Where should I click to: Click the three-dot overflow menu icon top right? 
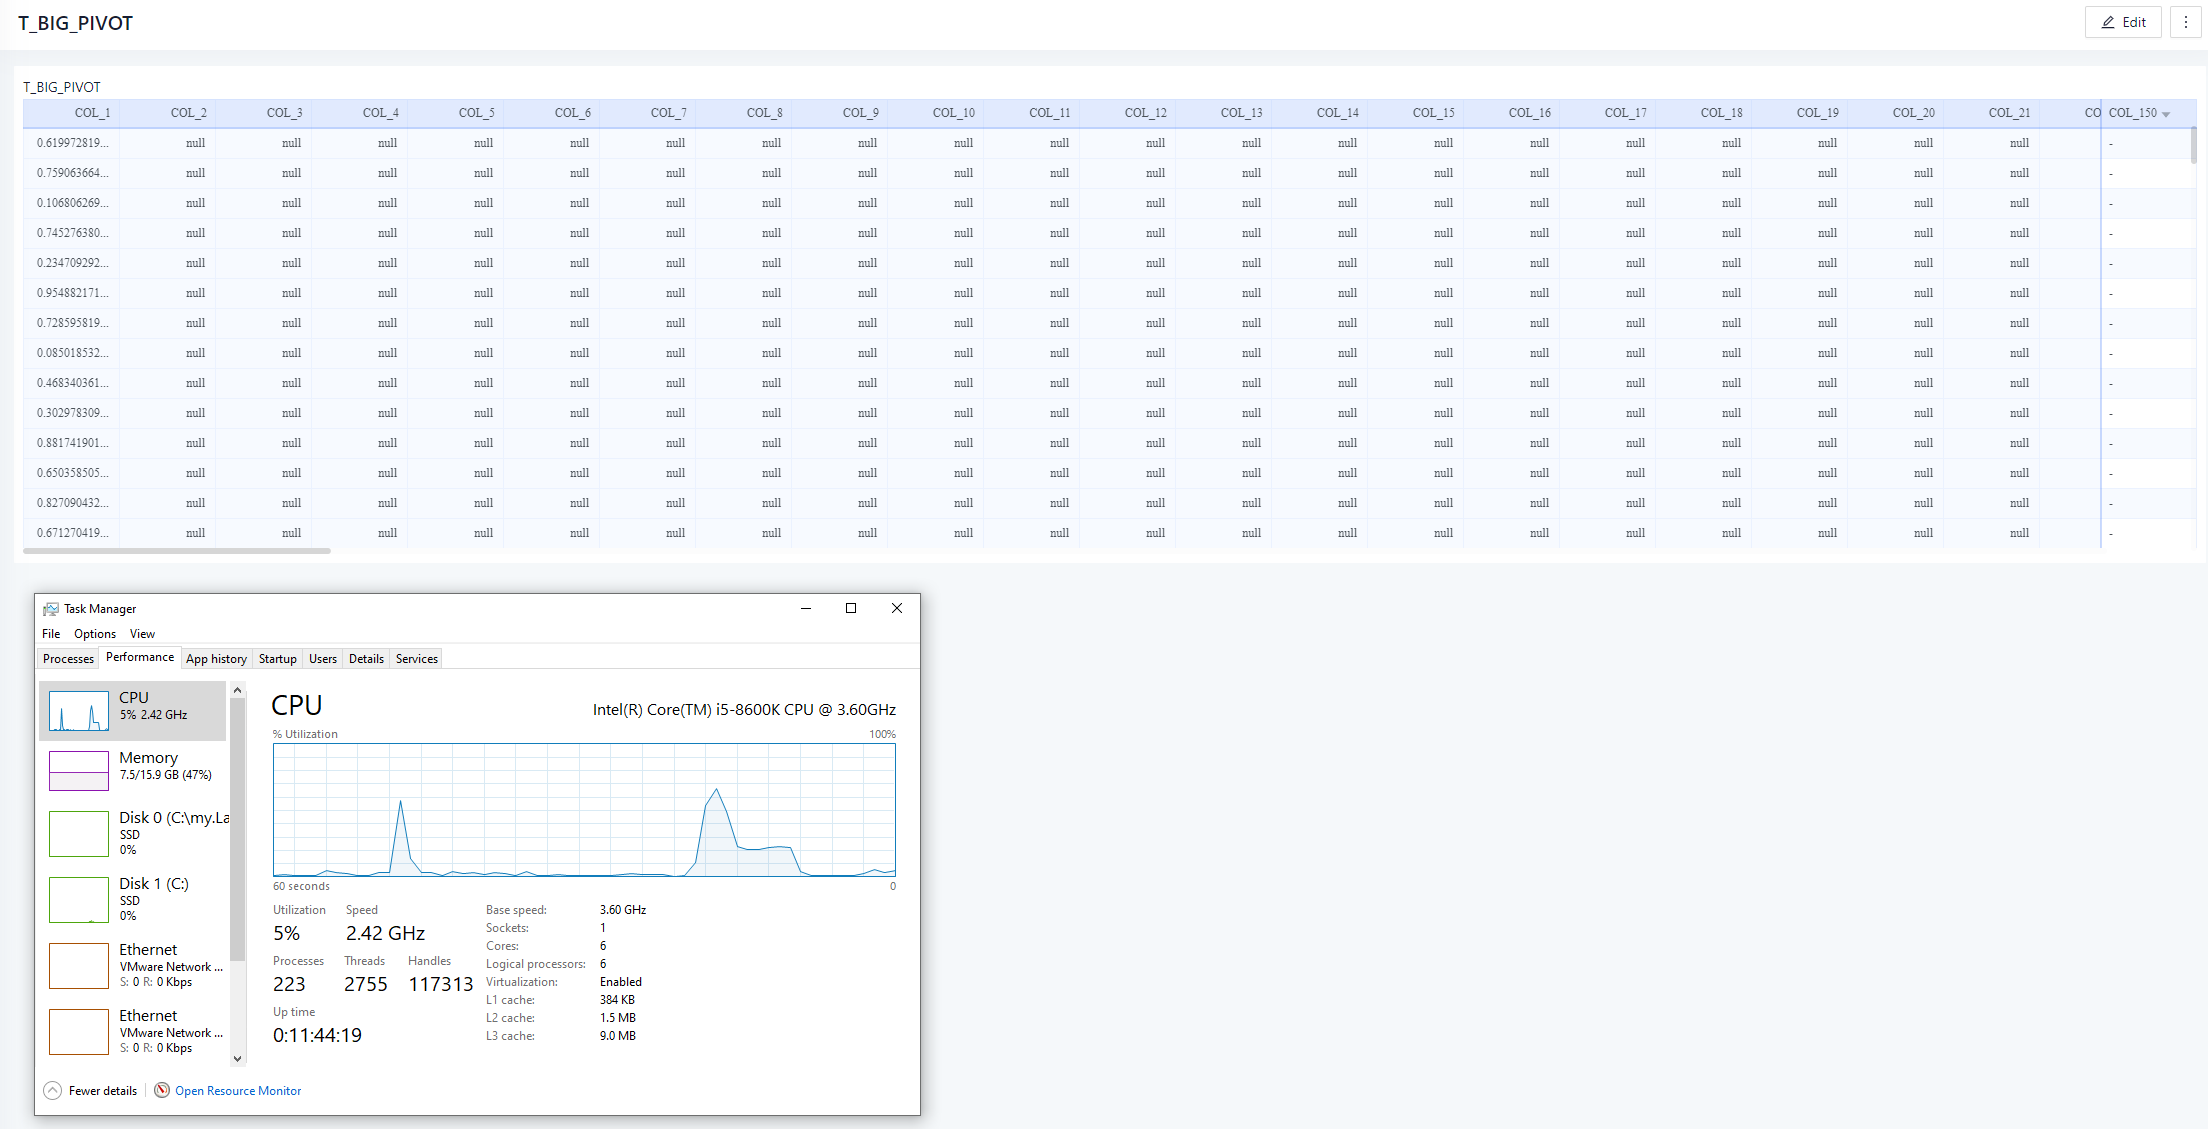pos(2185,21)
